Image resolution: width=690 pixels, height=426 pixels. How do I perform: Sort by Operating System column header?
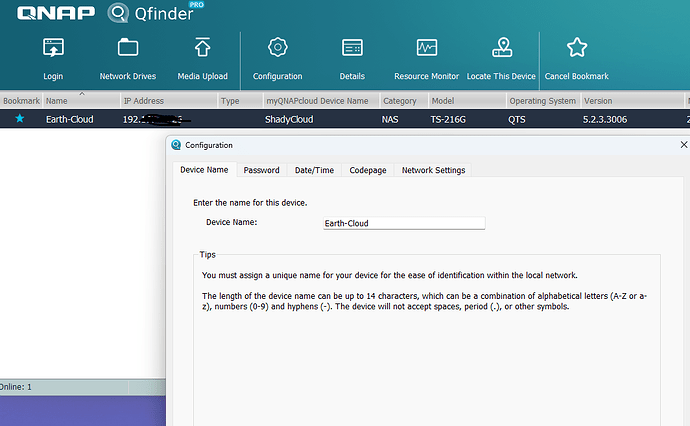(543, 101)
